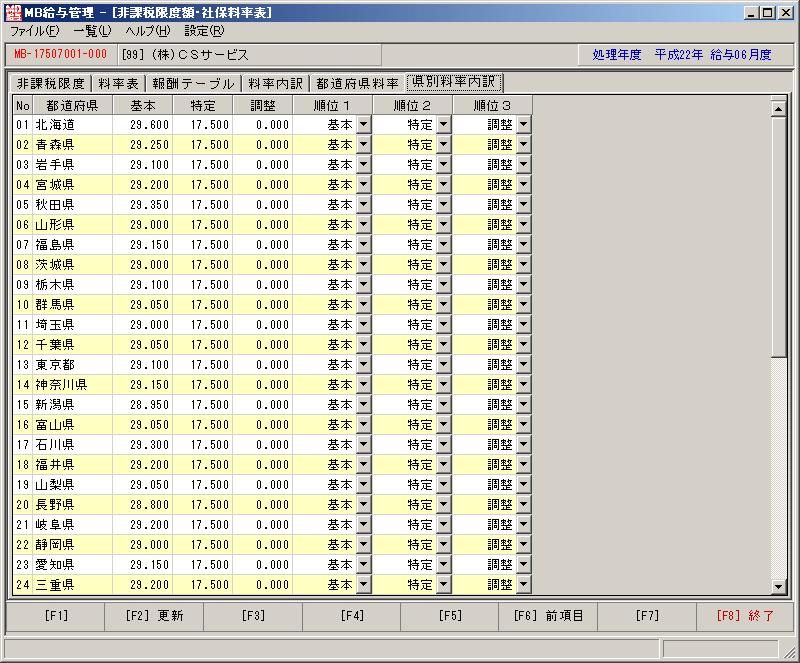Expand 順位1 dropdown for 北海道 row
Image resolution: width=800 pixels, height=663 pixels.
(363, 125)
